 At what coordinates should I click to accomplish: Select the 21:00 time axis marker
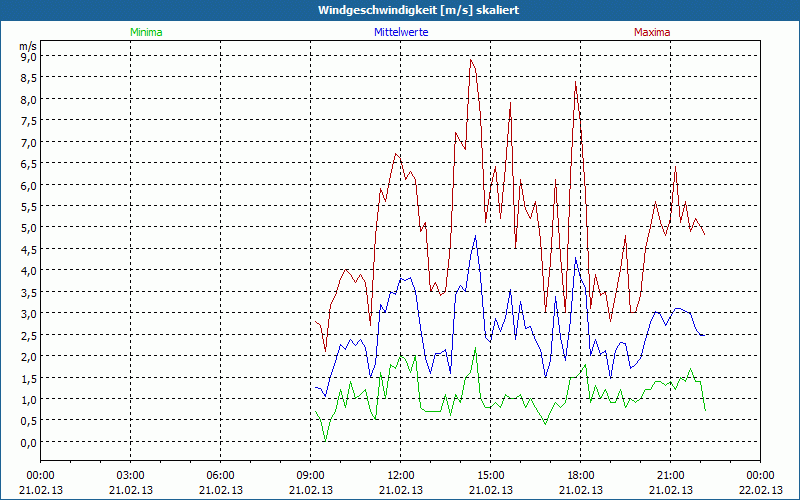670,475
